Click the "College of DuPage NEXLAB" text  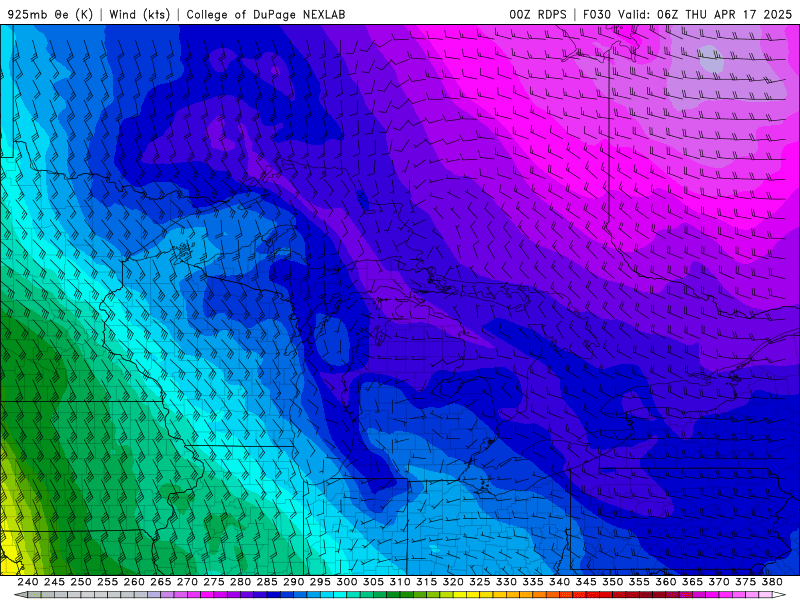(x=266, y=14)
